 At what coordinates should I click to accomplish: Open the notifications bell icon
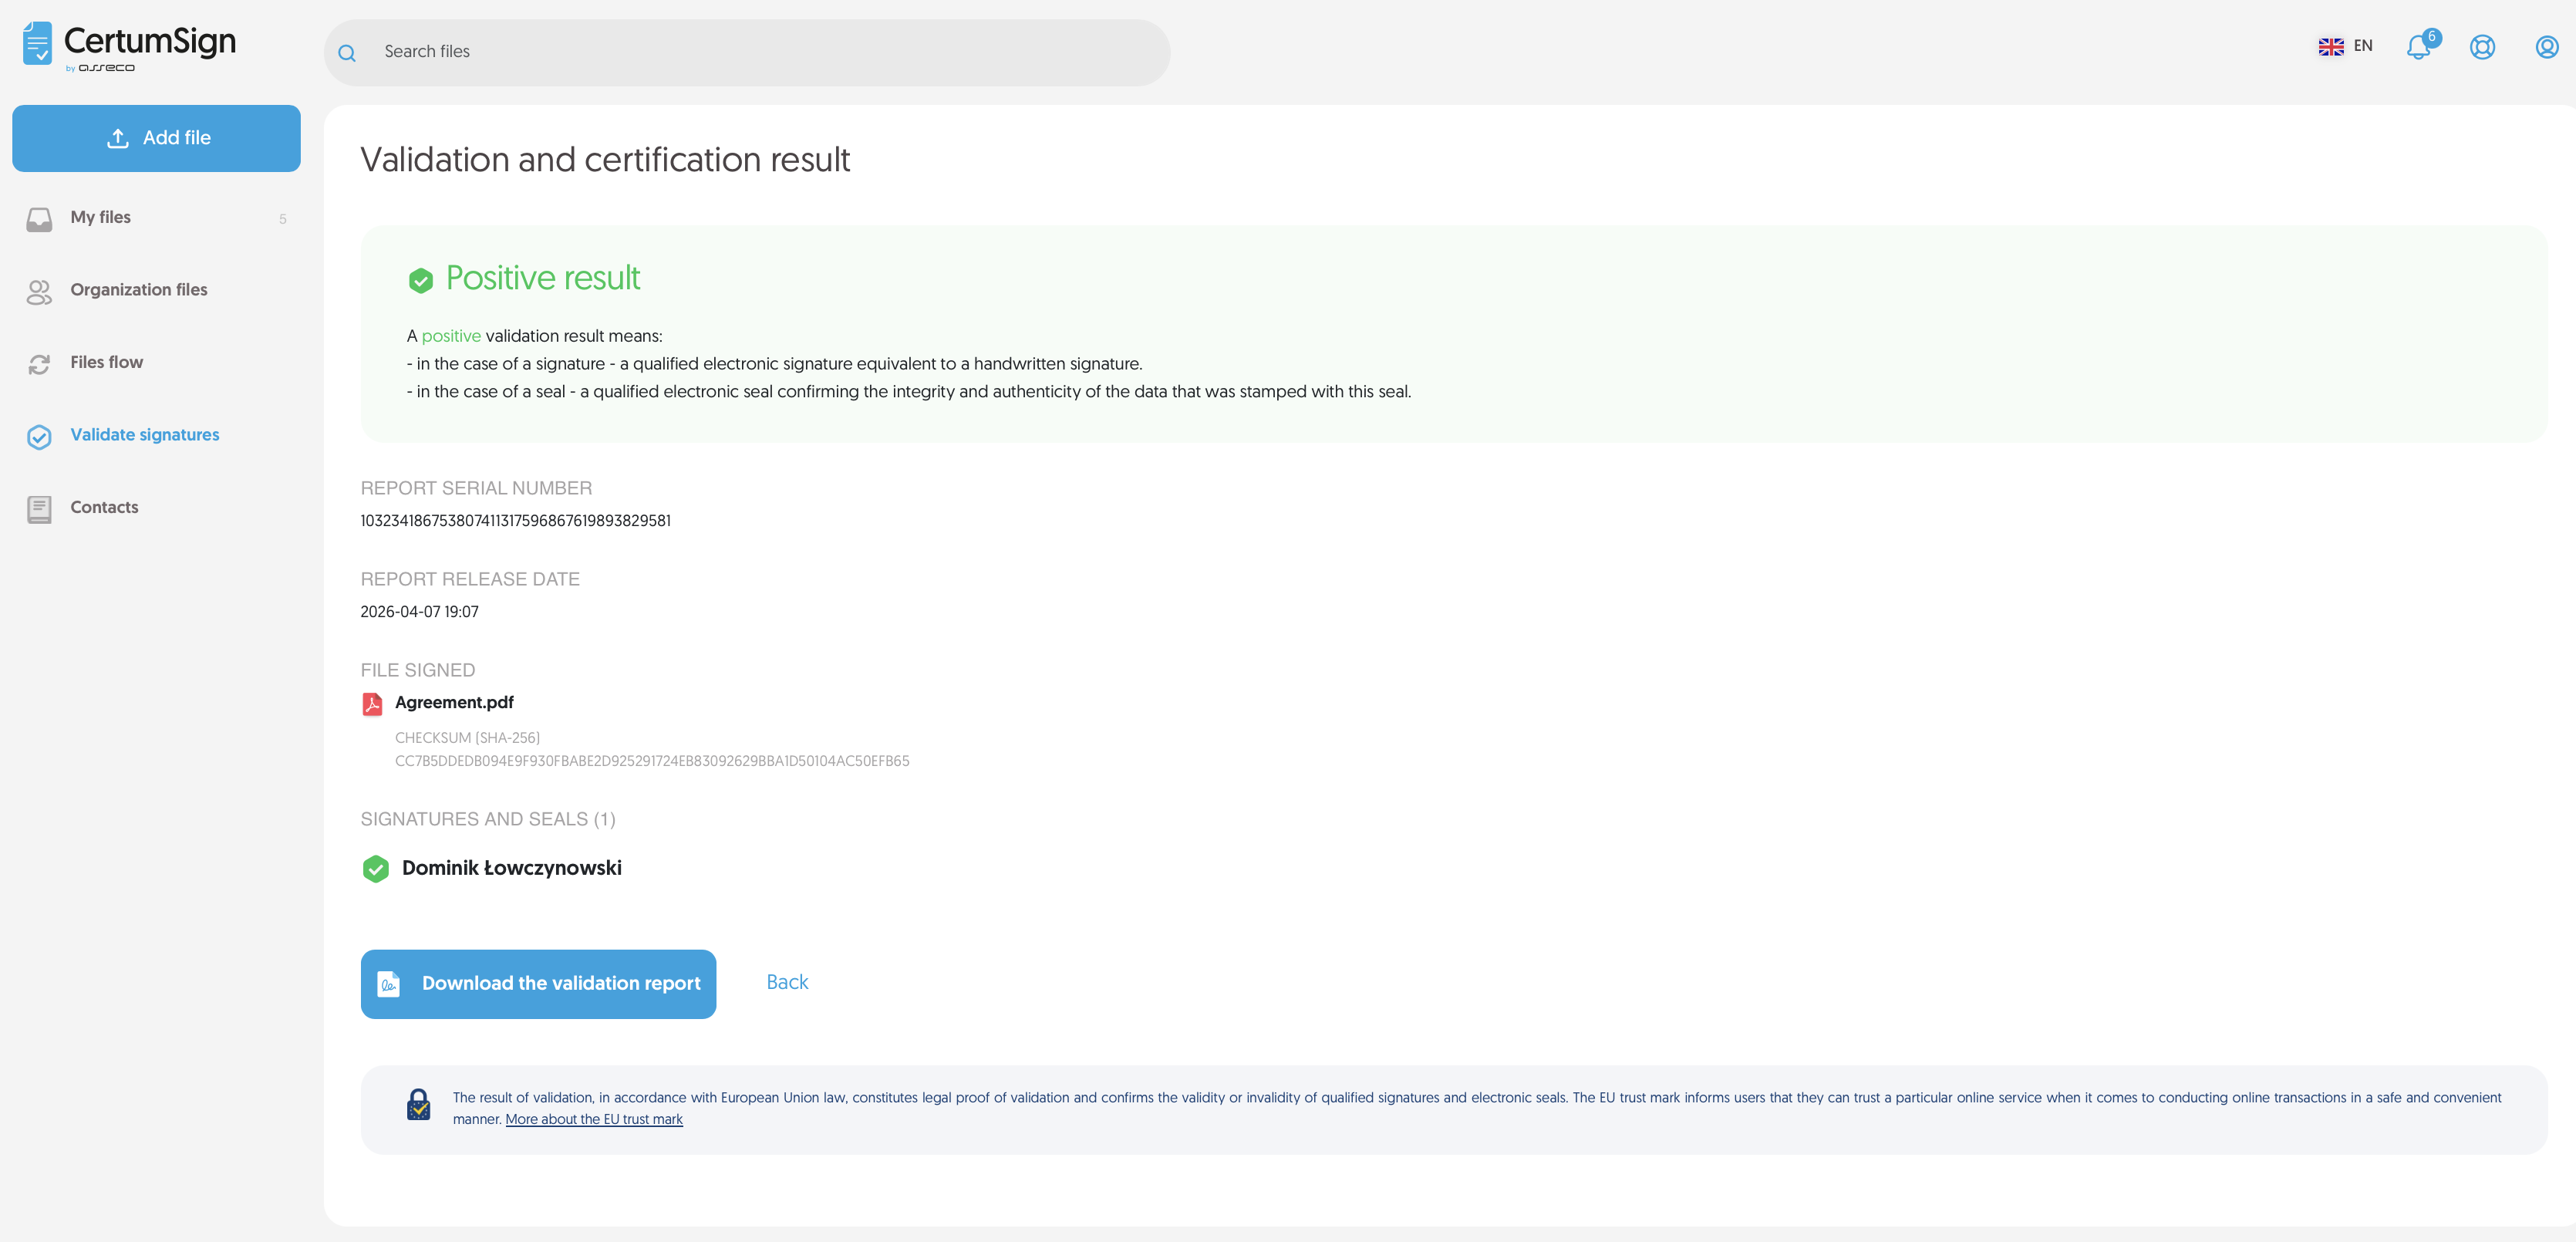tap(2418, 47)
